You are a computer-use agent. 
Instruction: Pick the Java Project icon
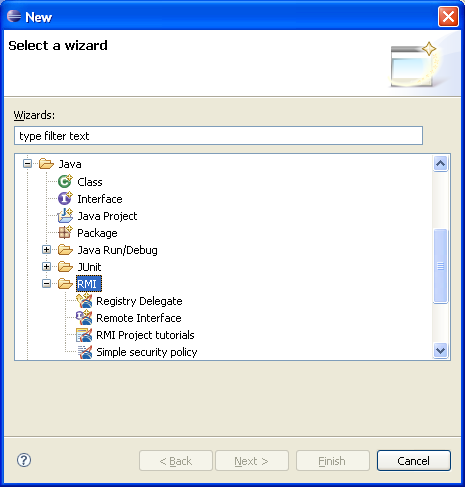pos(65,216)
